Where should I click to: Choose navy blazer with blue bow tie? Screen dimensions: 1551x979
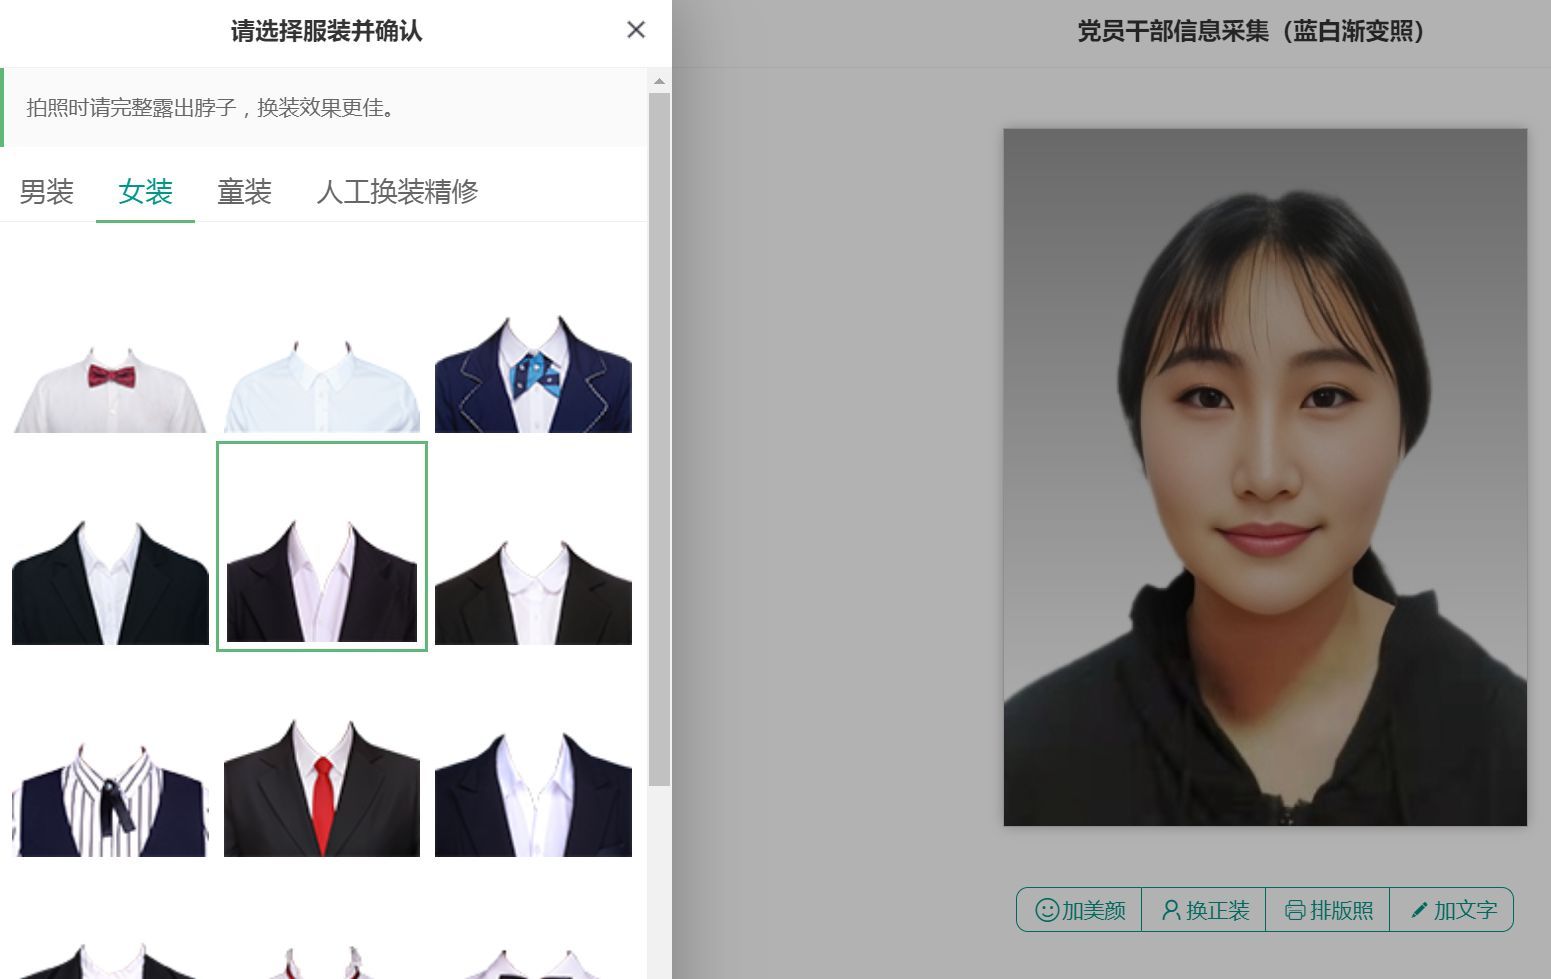(x=533, y=374)
